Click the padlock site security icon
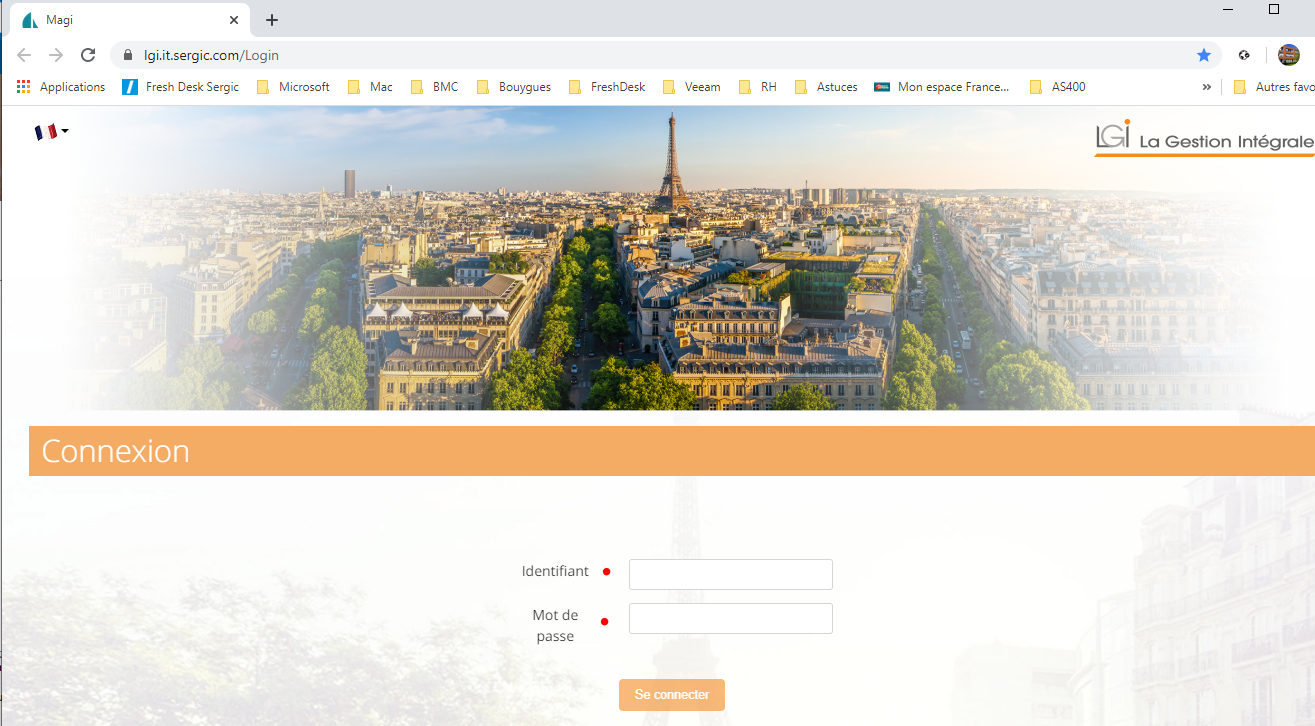 127,55
